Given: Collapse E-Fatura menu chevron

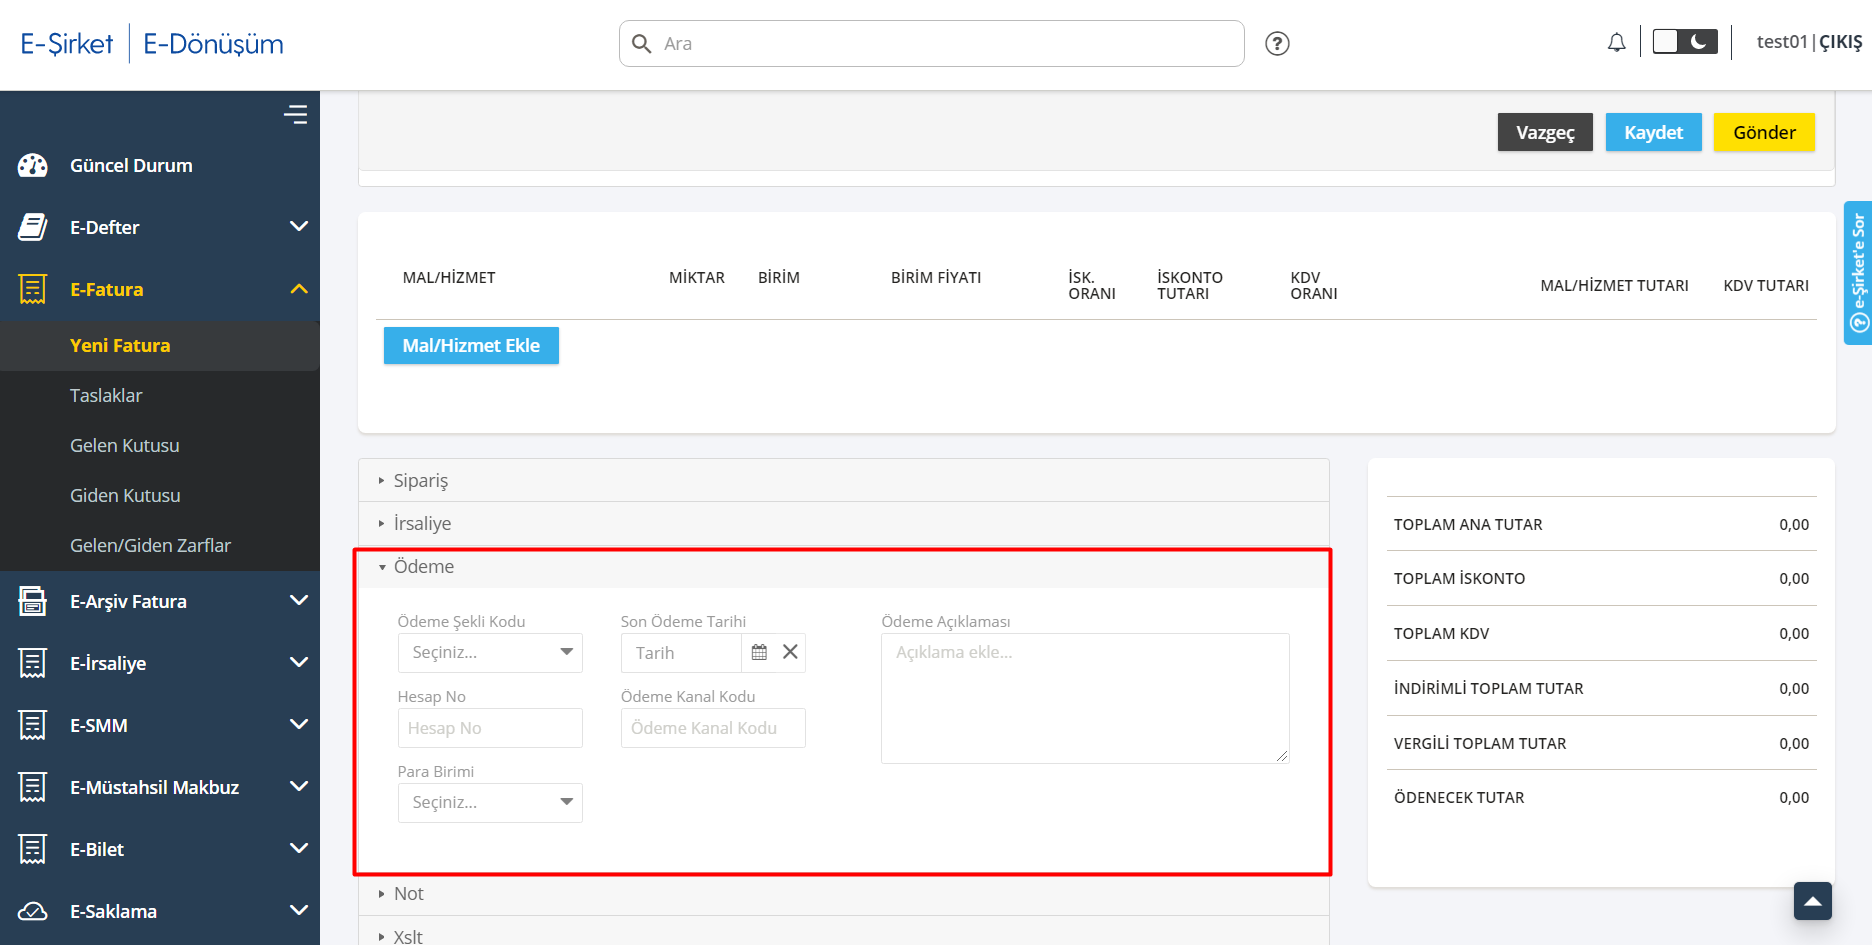Looking at the screenshot, I should click(x=298, y=289).
